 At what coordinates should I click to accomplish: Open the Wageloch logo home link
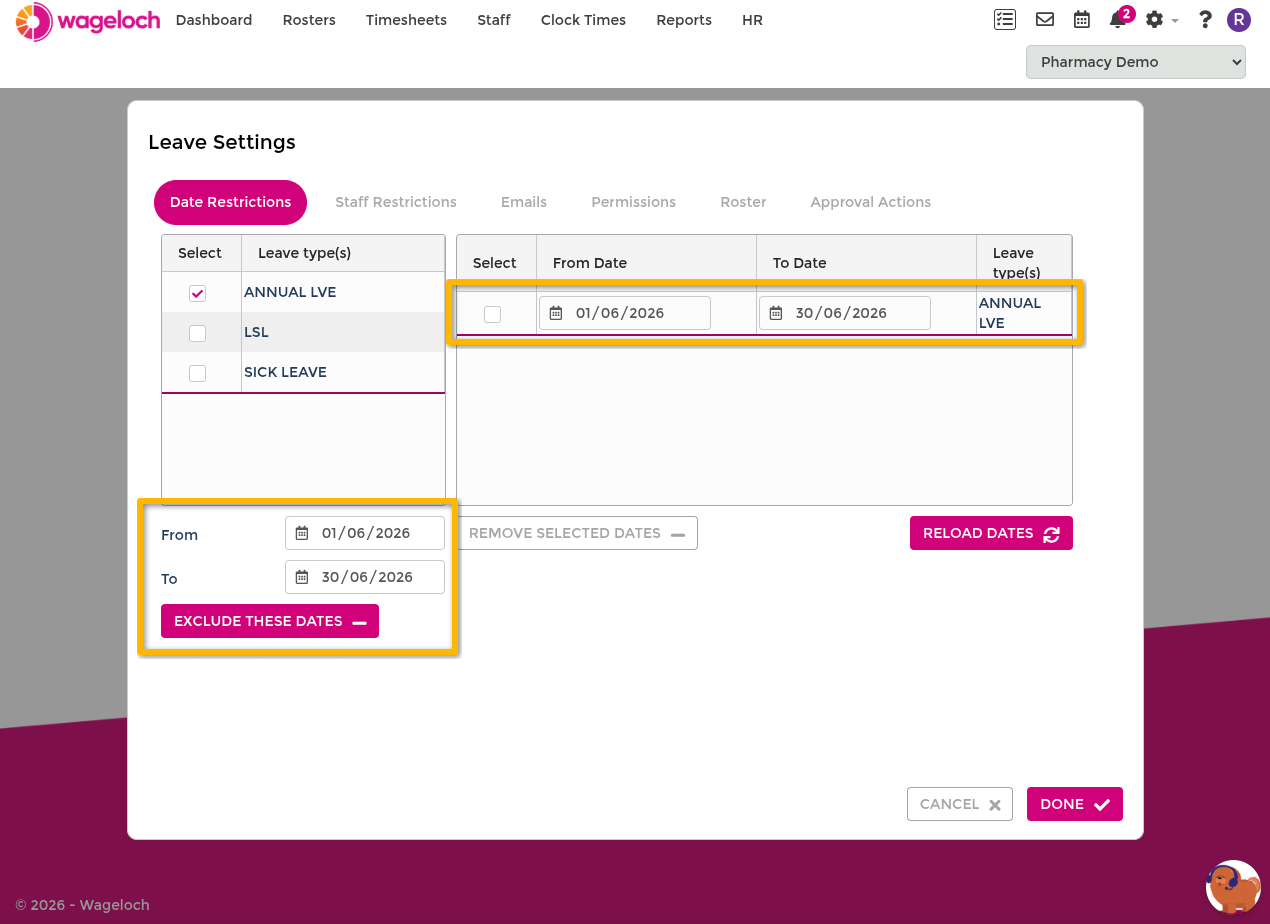tap(88, 21)
